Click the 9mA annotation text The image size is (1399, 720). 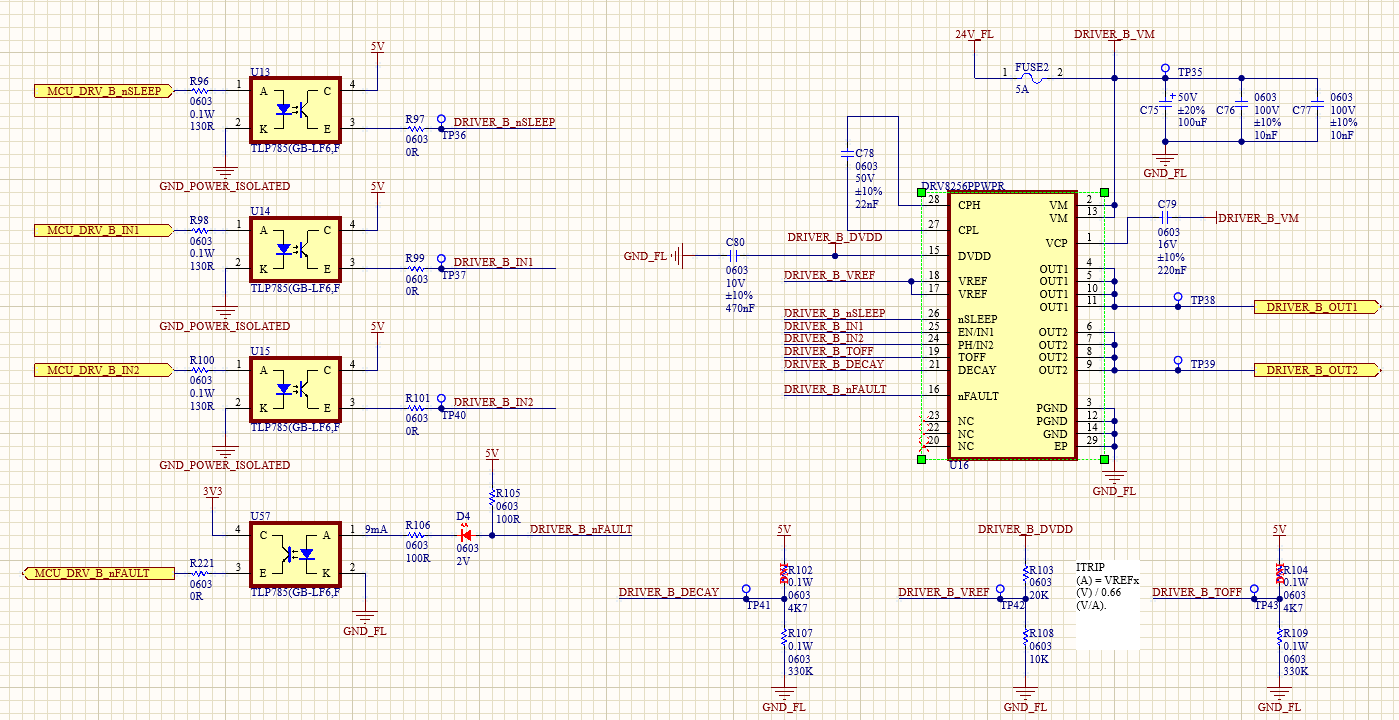pos(376,528)
